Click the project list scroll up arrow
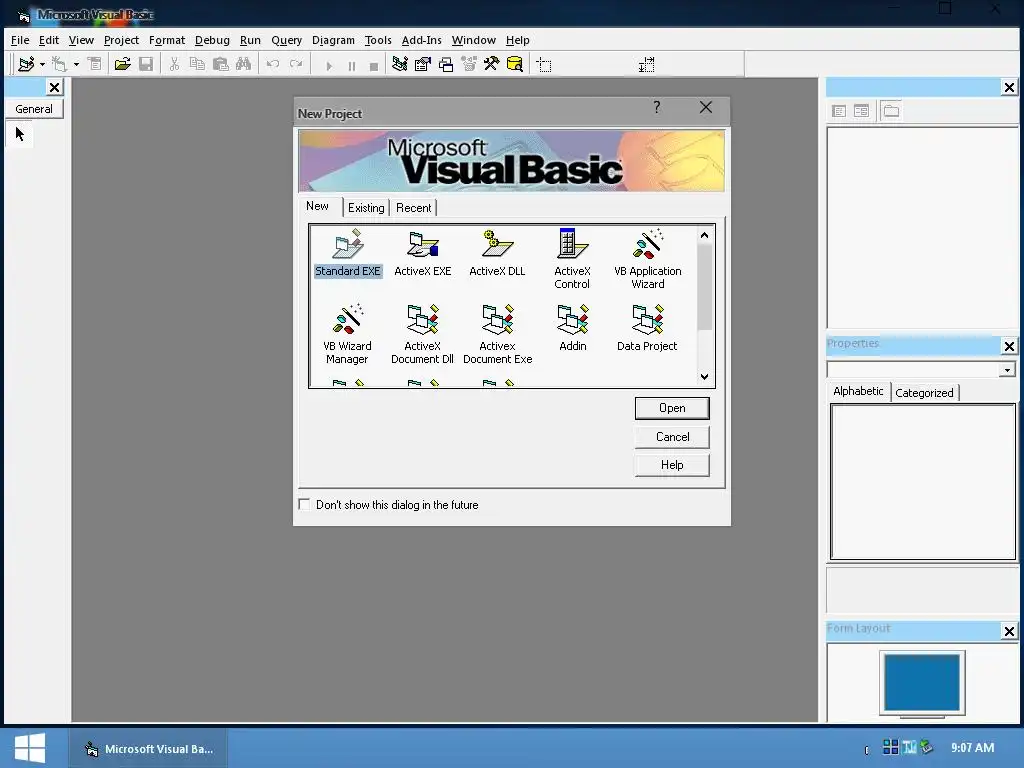Viewport: 1024px width, 768px height. [x=705, y=235]
